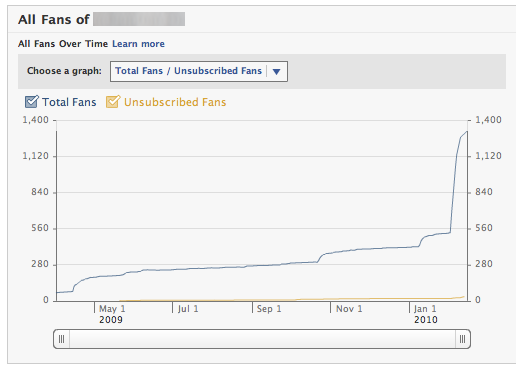The height and width of the screenshot is (376, 516).
Task: Click the right range slider handle
Action: tap(463, 339)
